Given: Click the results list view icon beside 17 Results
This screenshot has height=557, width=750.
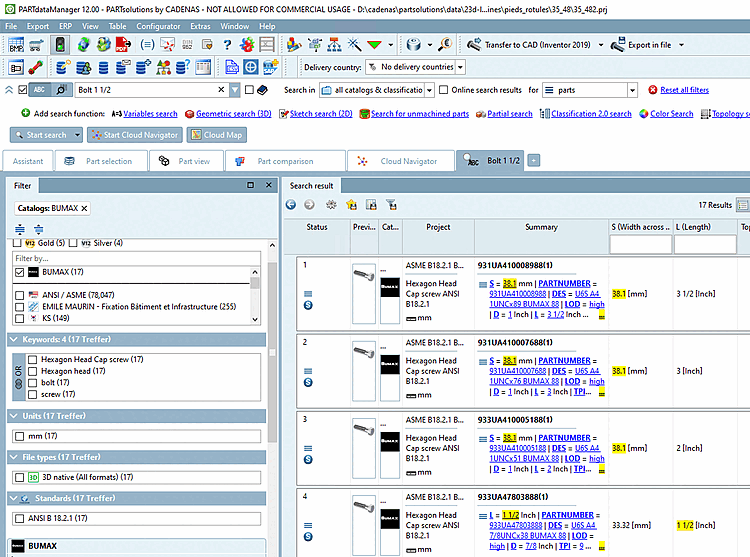Looking at the screenshot, I should 742,205.
